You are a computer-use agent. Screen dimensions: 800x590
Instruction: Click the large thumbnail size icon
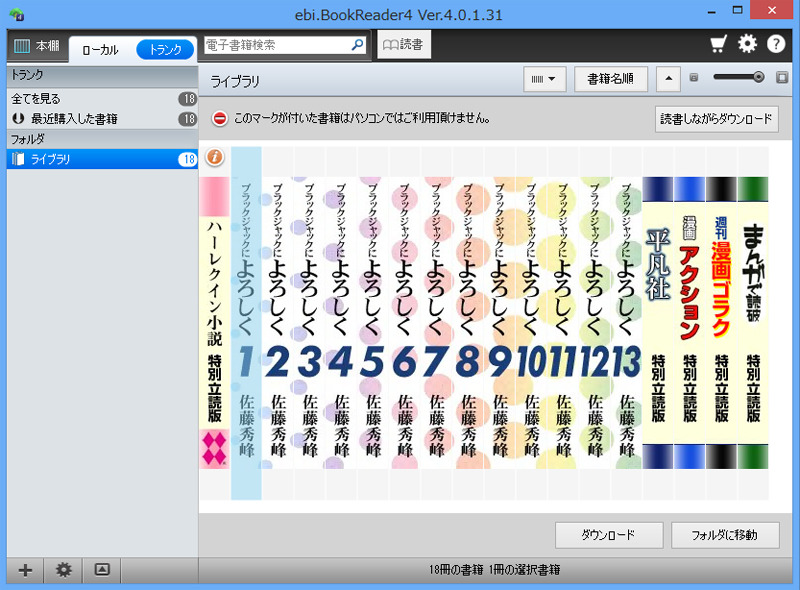click(782, 78)
